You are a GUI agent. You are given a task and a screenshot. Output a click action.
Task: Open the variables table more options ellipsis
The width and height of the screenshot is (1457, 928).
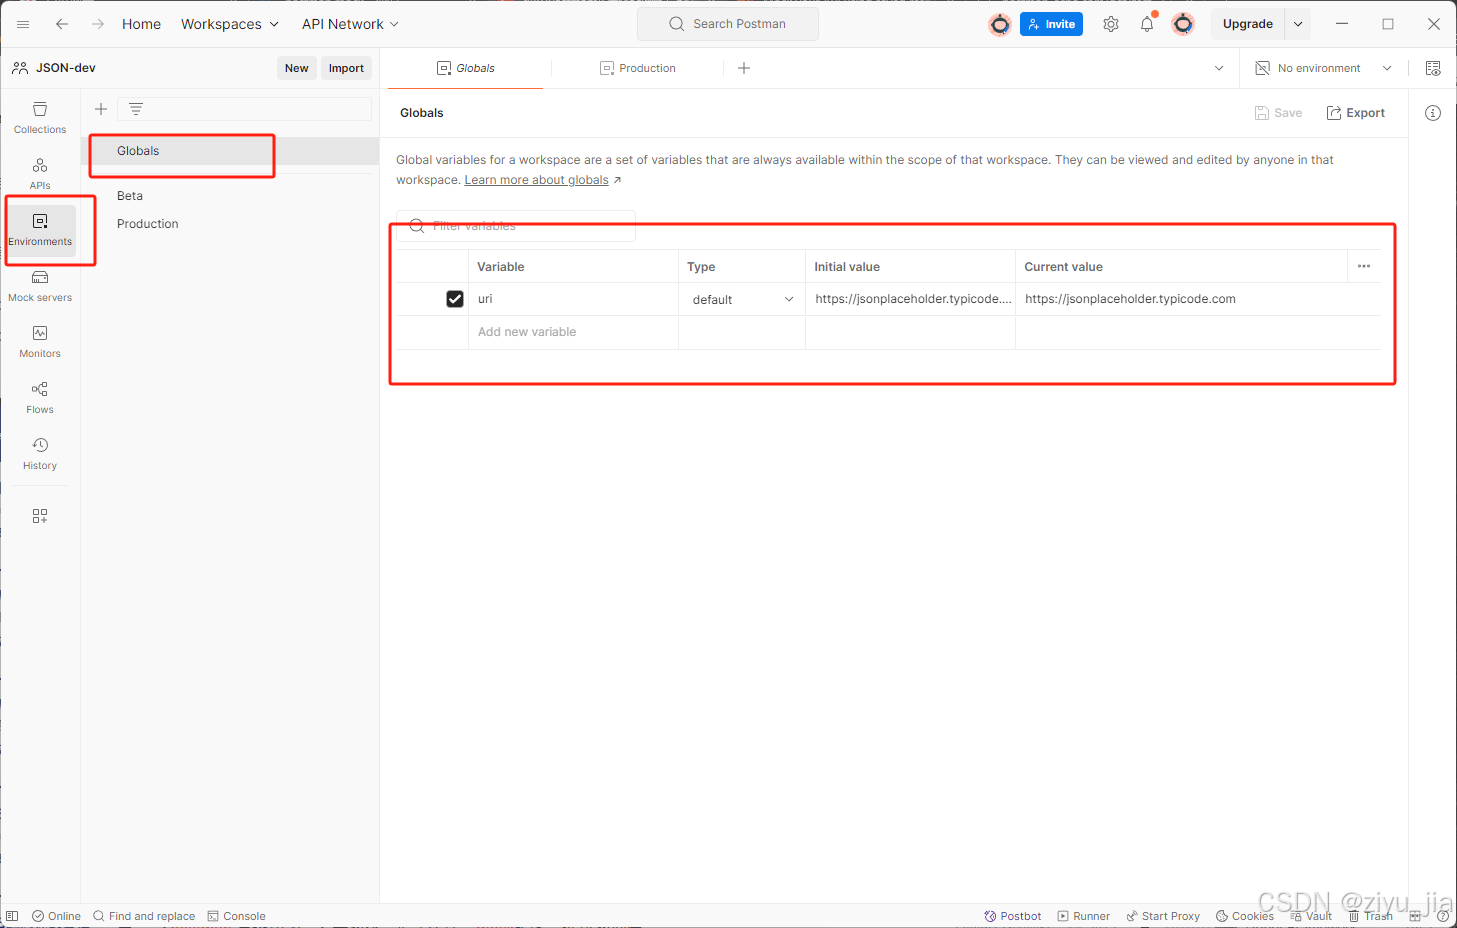click(x=1364, y=266)
